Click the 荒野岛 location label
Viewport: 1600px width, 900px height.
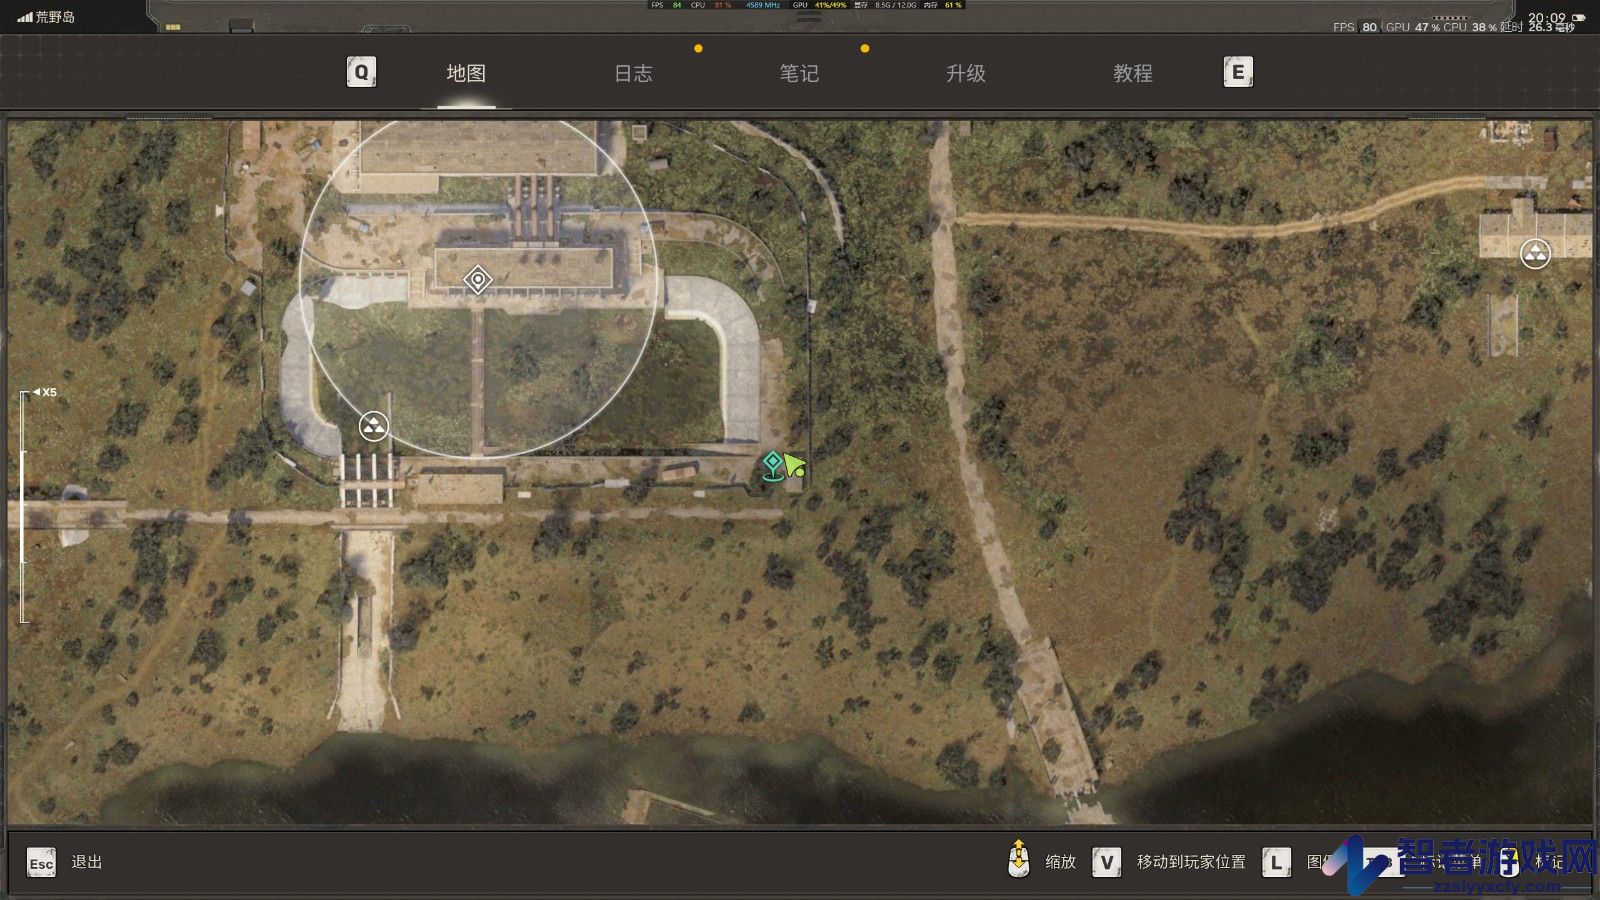(55, 17)
